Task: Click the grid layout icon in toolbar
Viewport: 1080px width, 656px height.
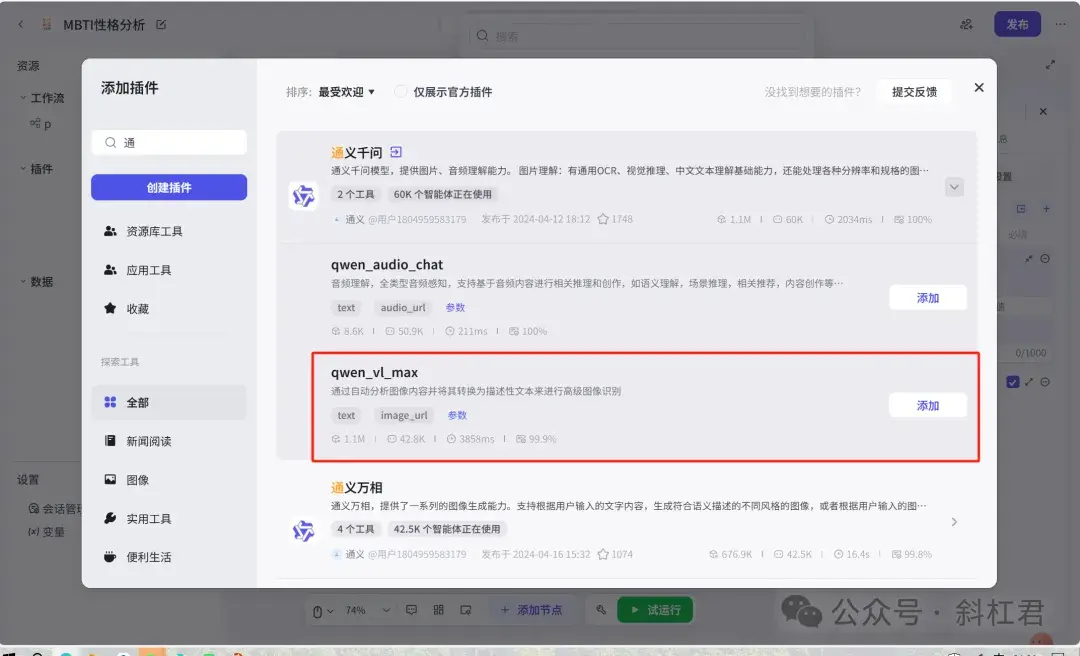Action: tap(438, 610)
